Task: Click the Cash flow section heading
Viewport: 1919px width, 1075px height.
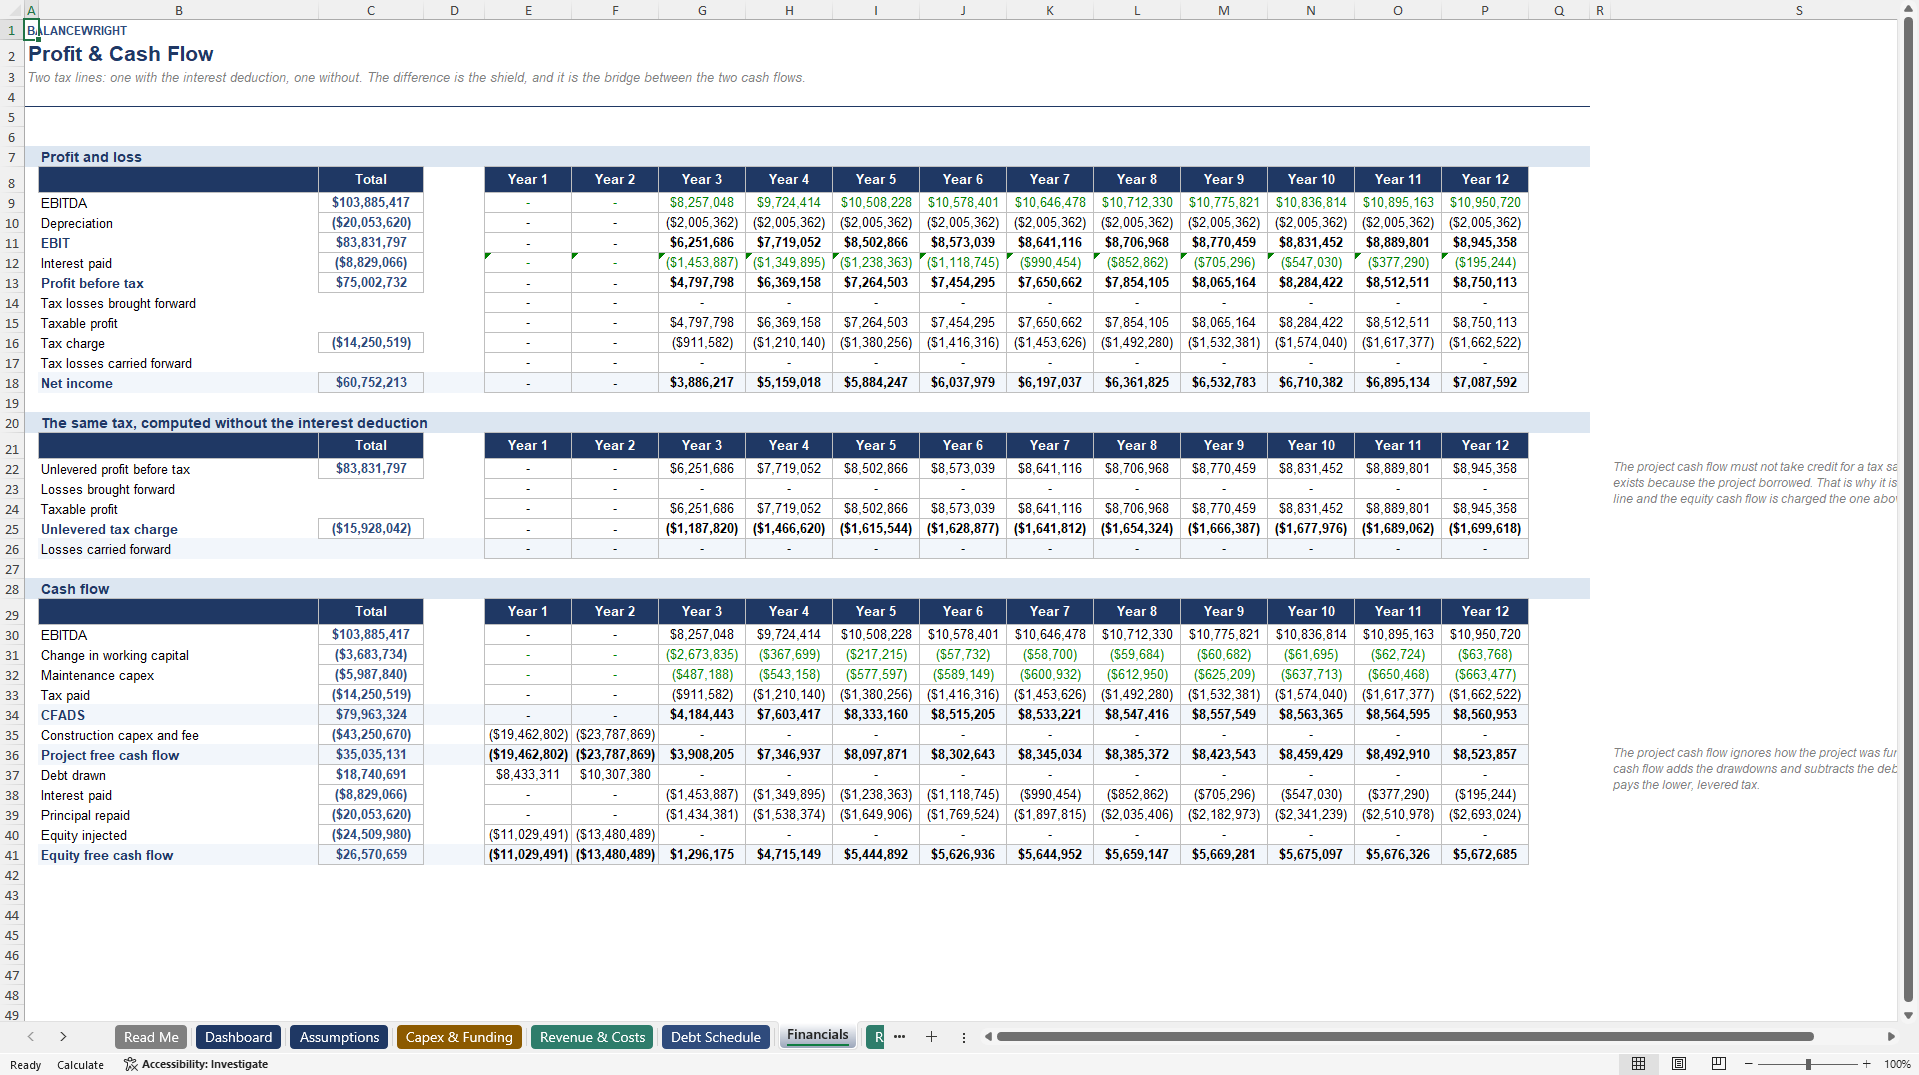Action: 75,589
